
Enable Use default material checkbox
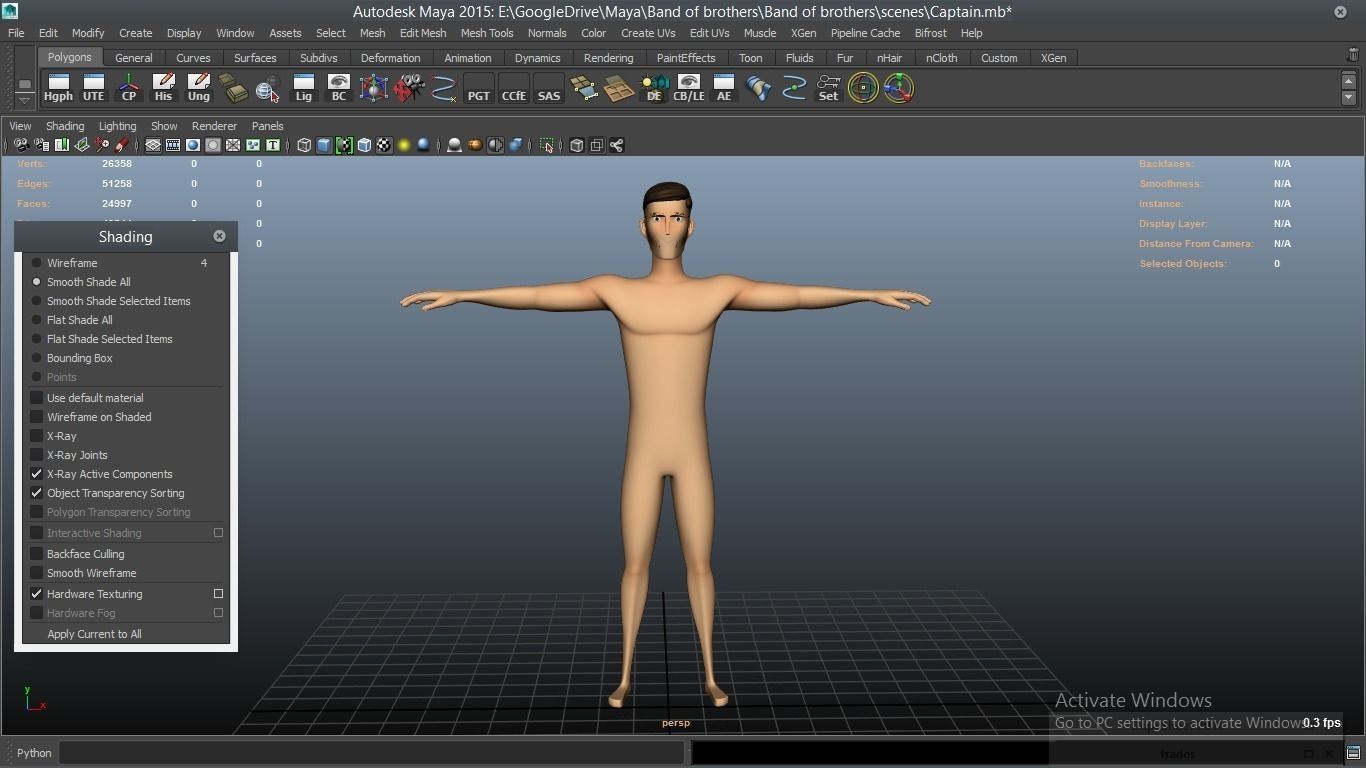pos(37,398)
